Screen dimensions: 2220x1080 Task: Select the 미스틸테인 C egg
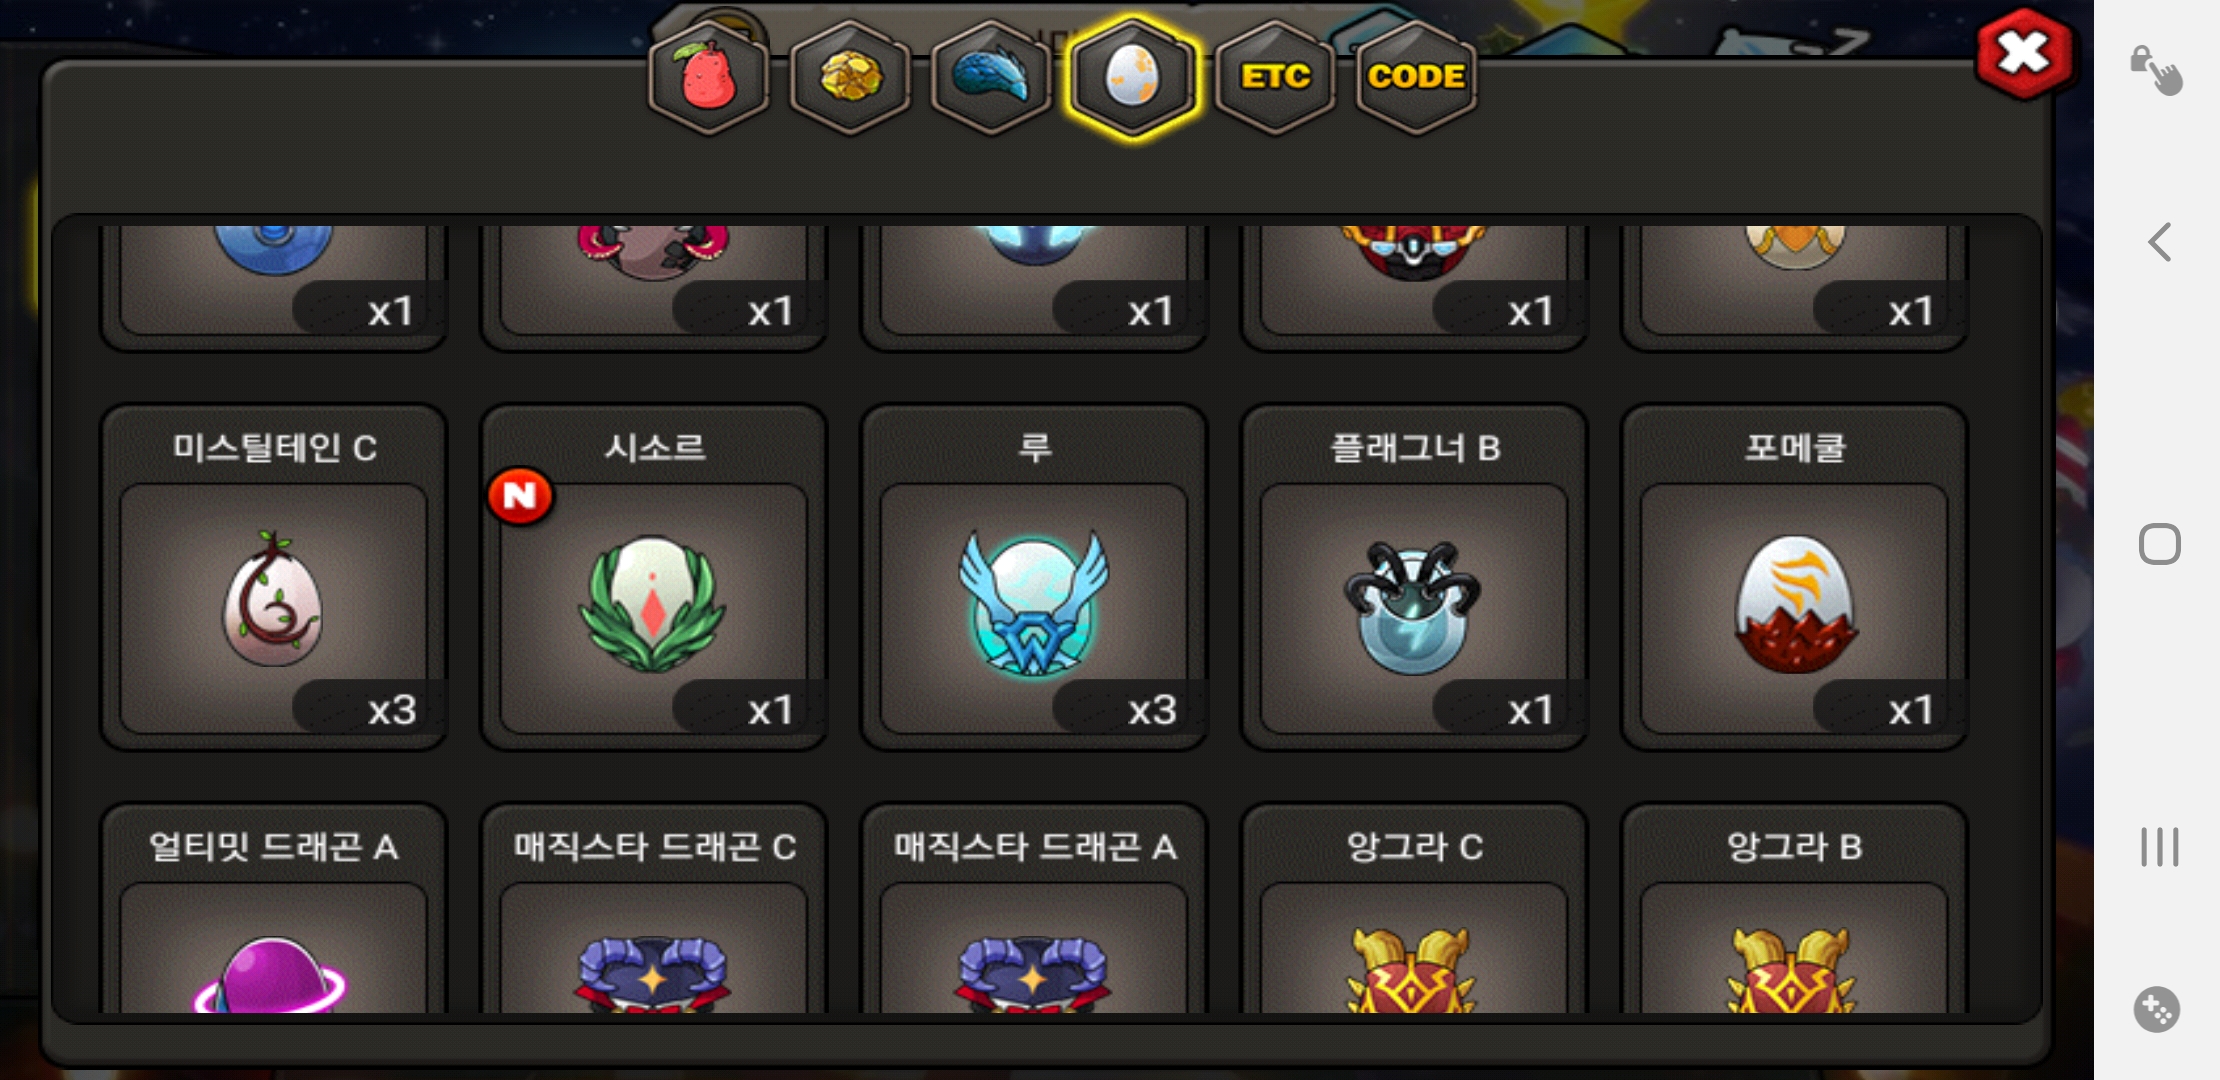click(x=274, y=577)
